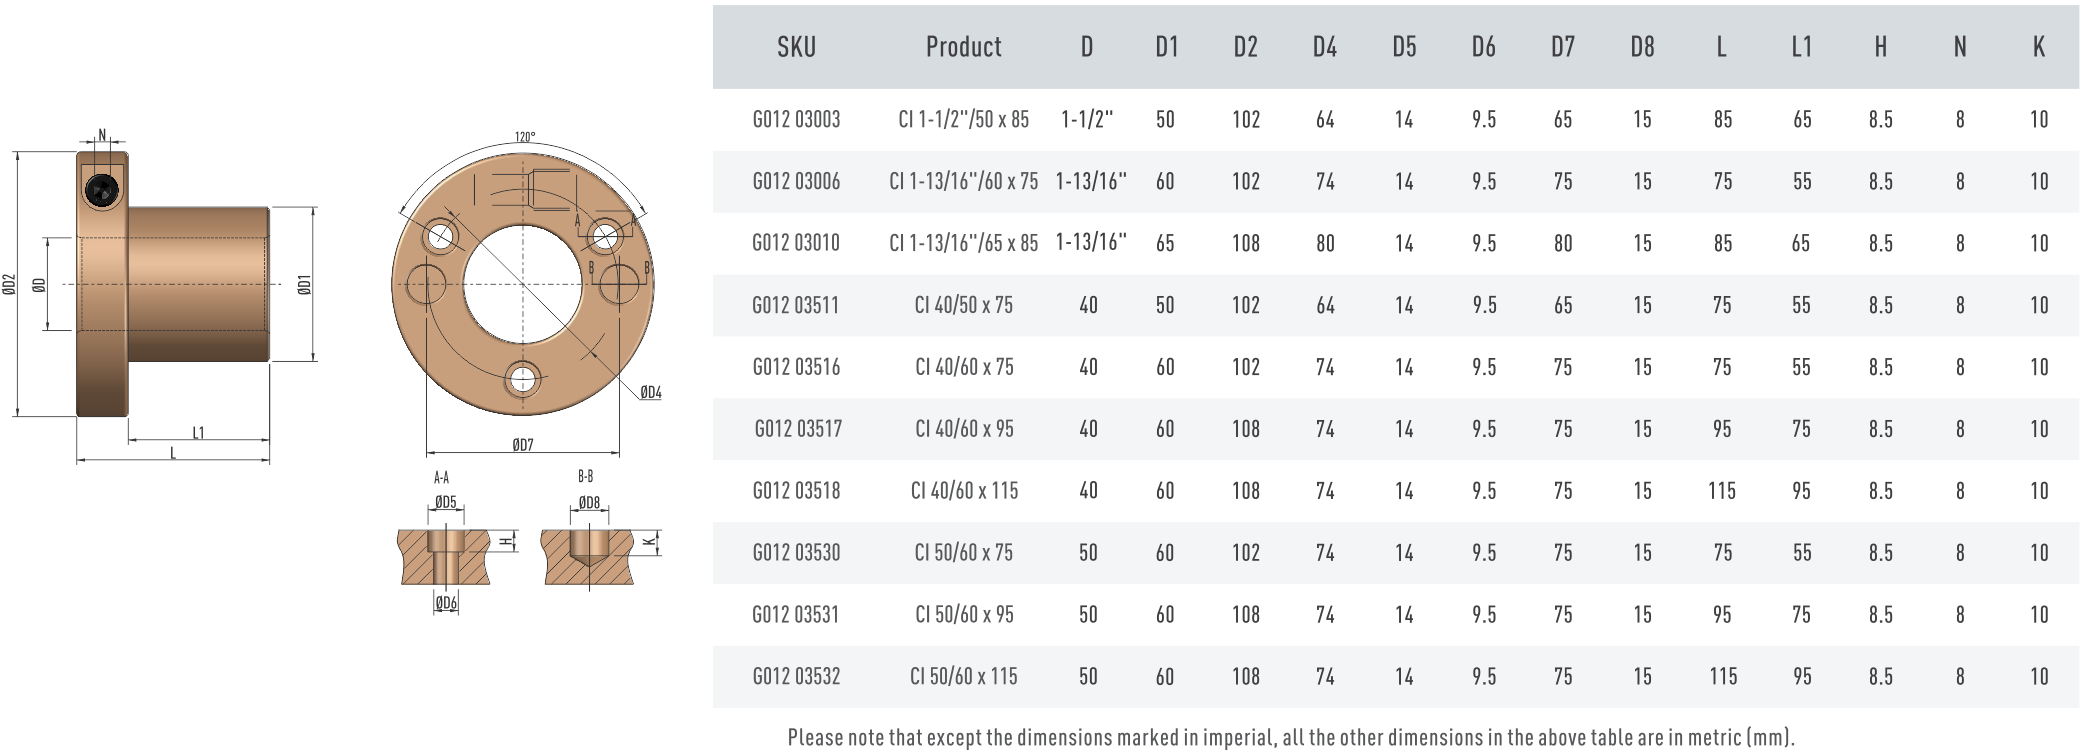Select the CI 1-13/16"/65 x 85 product cell
This screenshot has width=2085, height=753.
click(x=964, y=243)
